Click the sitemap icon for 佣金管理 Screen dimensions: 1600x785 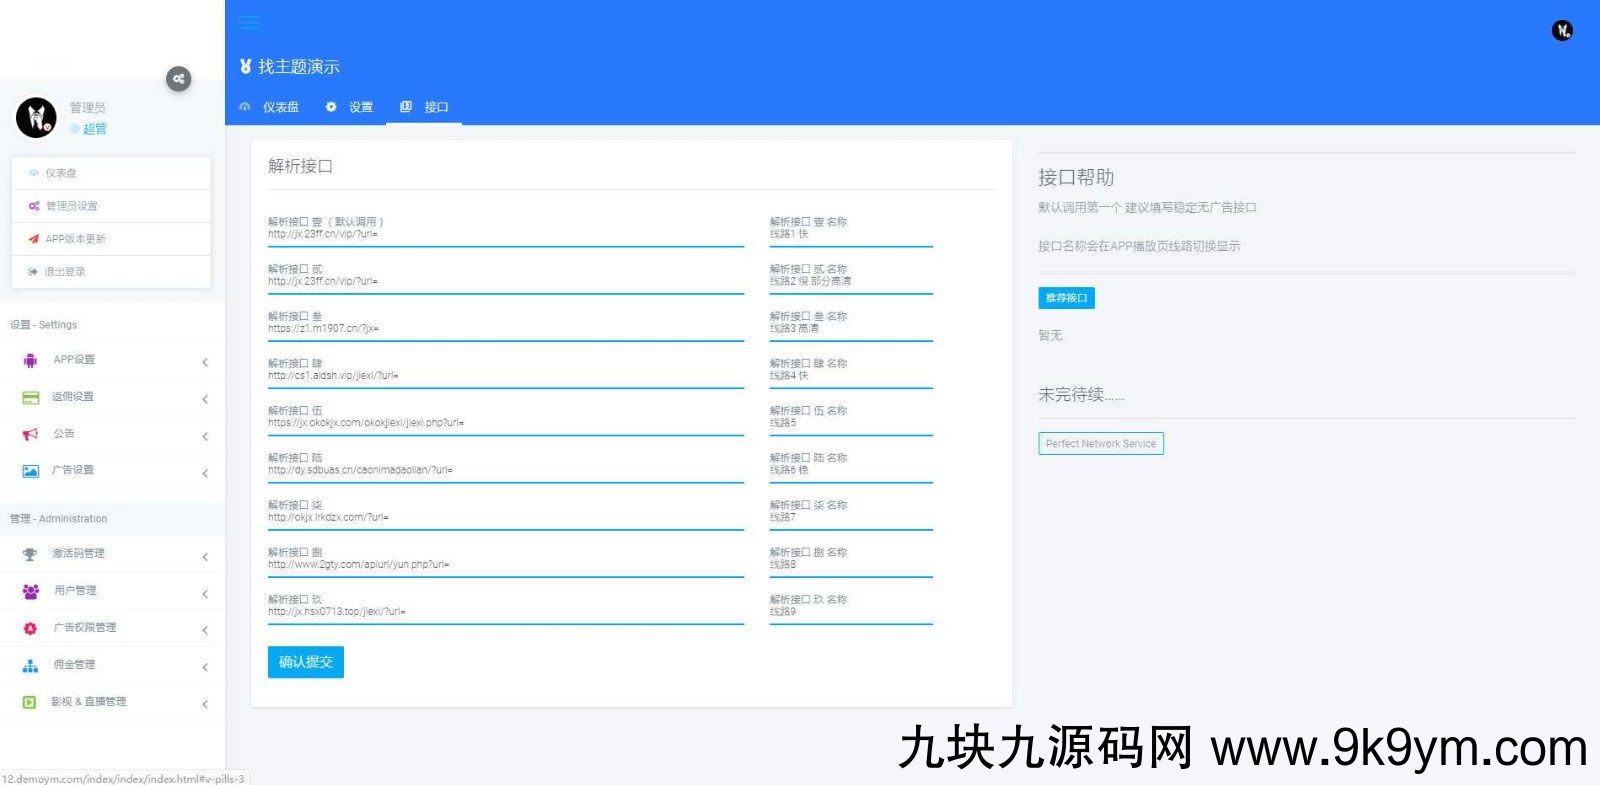pyautogui.click(x=30, y=665)
